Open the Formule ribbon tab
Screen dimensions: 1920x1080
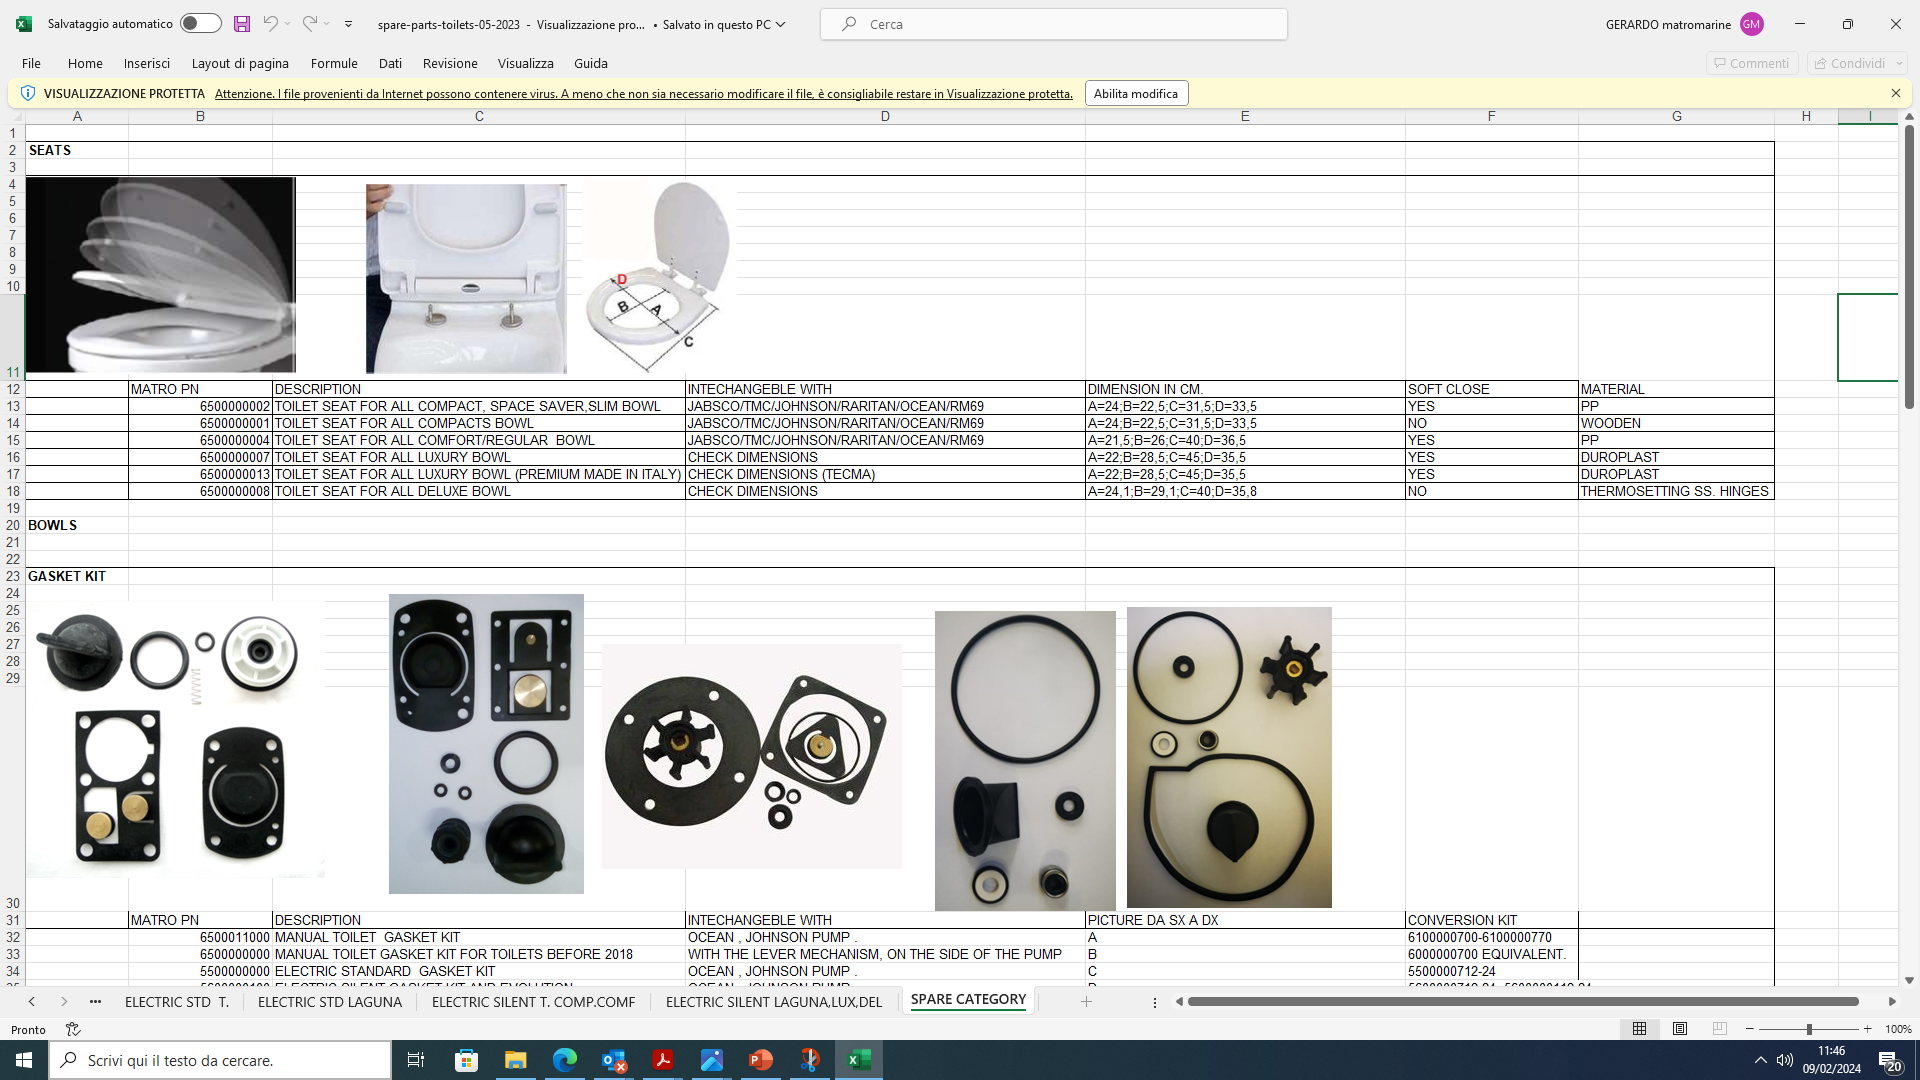coord(334,63)
